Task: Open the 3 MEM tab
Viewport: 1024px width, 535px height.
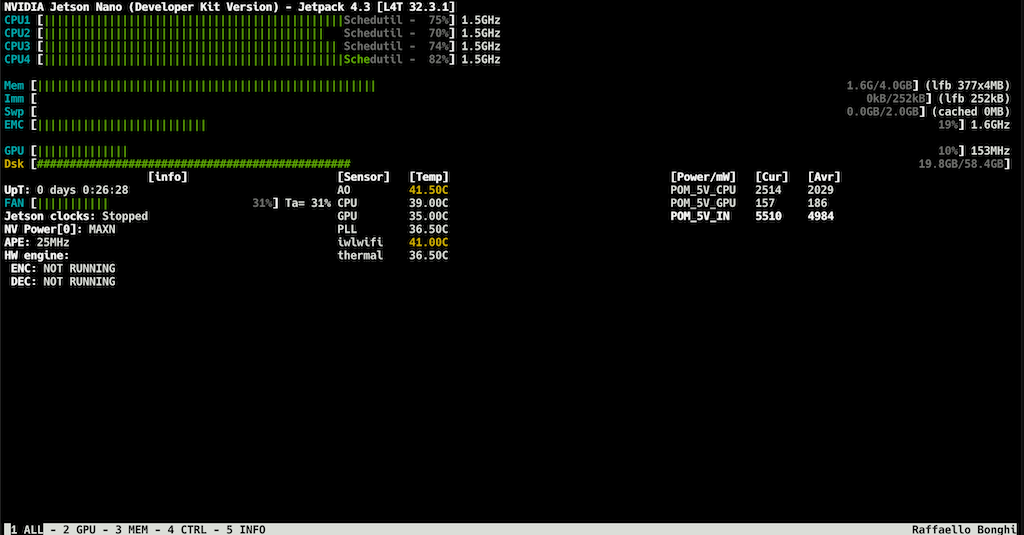Action: point(131,529)
